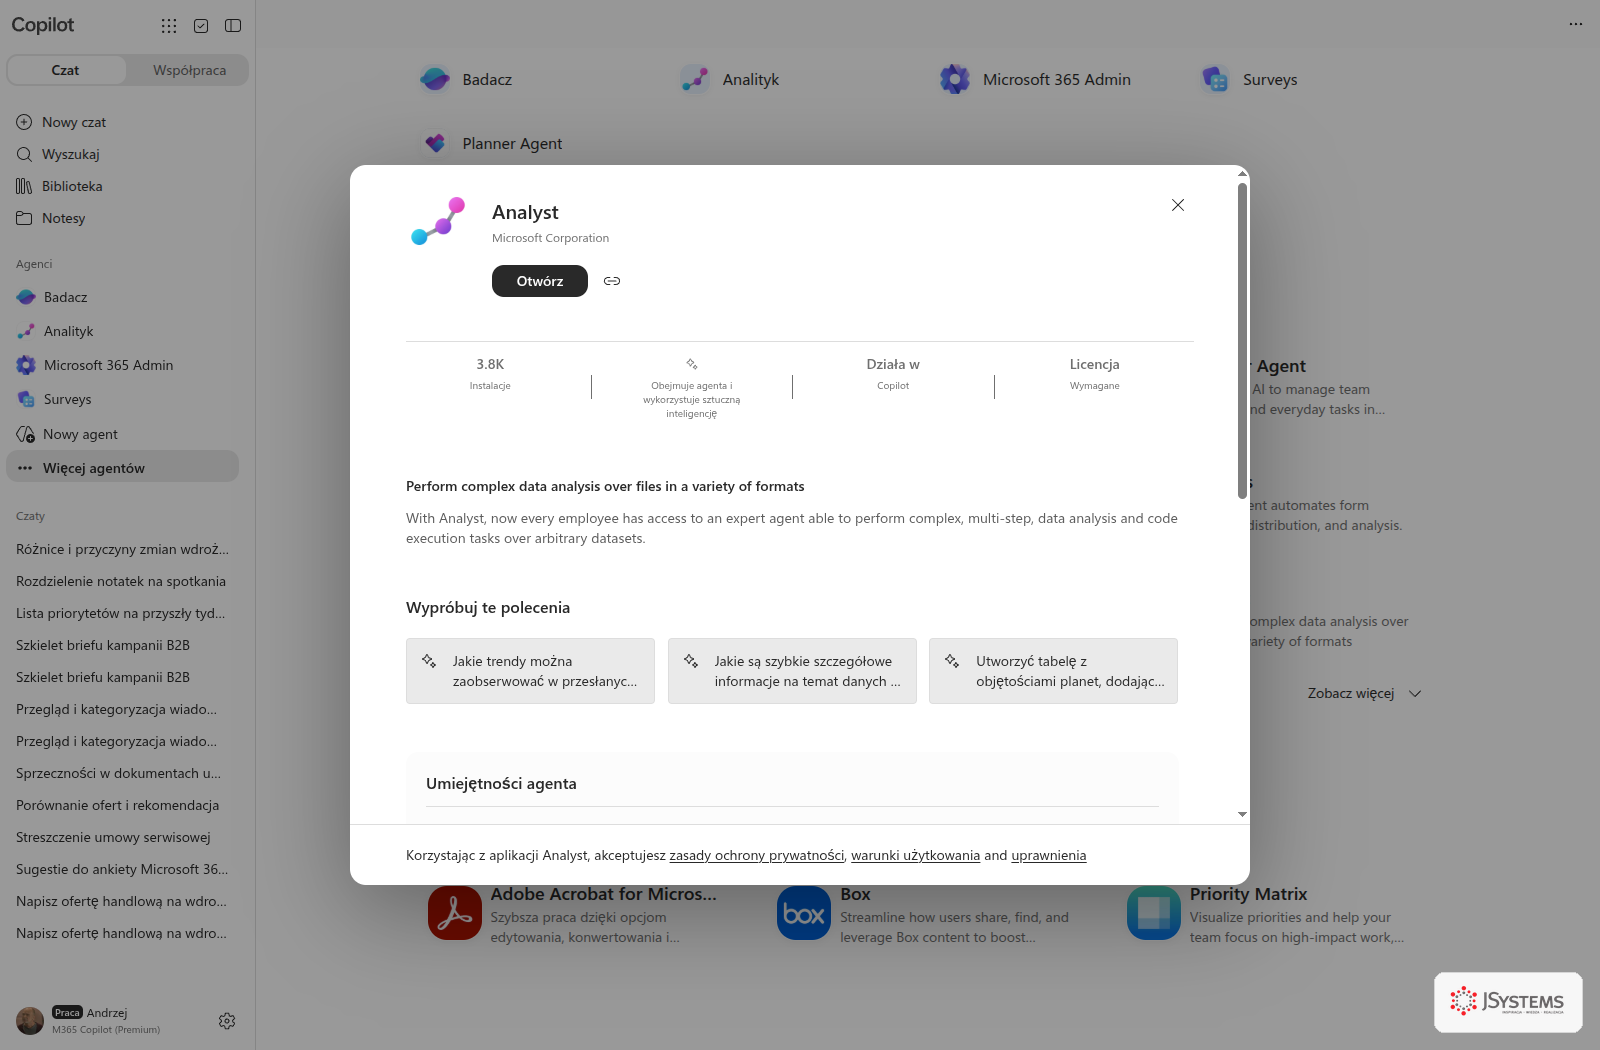
Task: Click the Biblioteka books icon
Action: 24,186
